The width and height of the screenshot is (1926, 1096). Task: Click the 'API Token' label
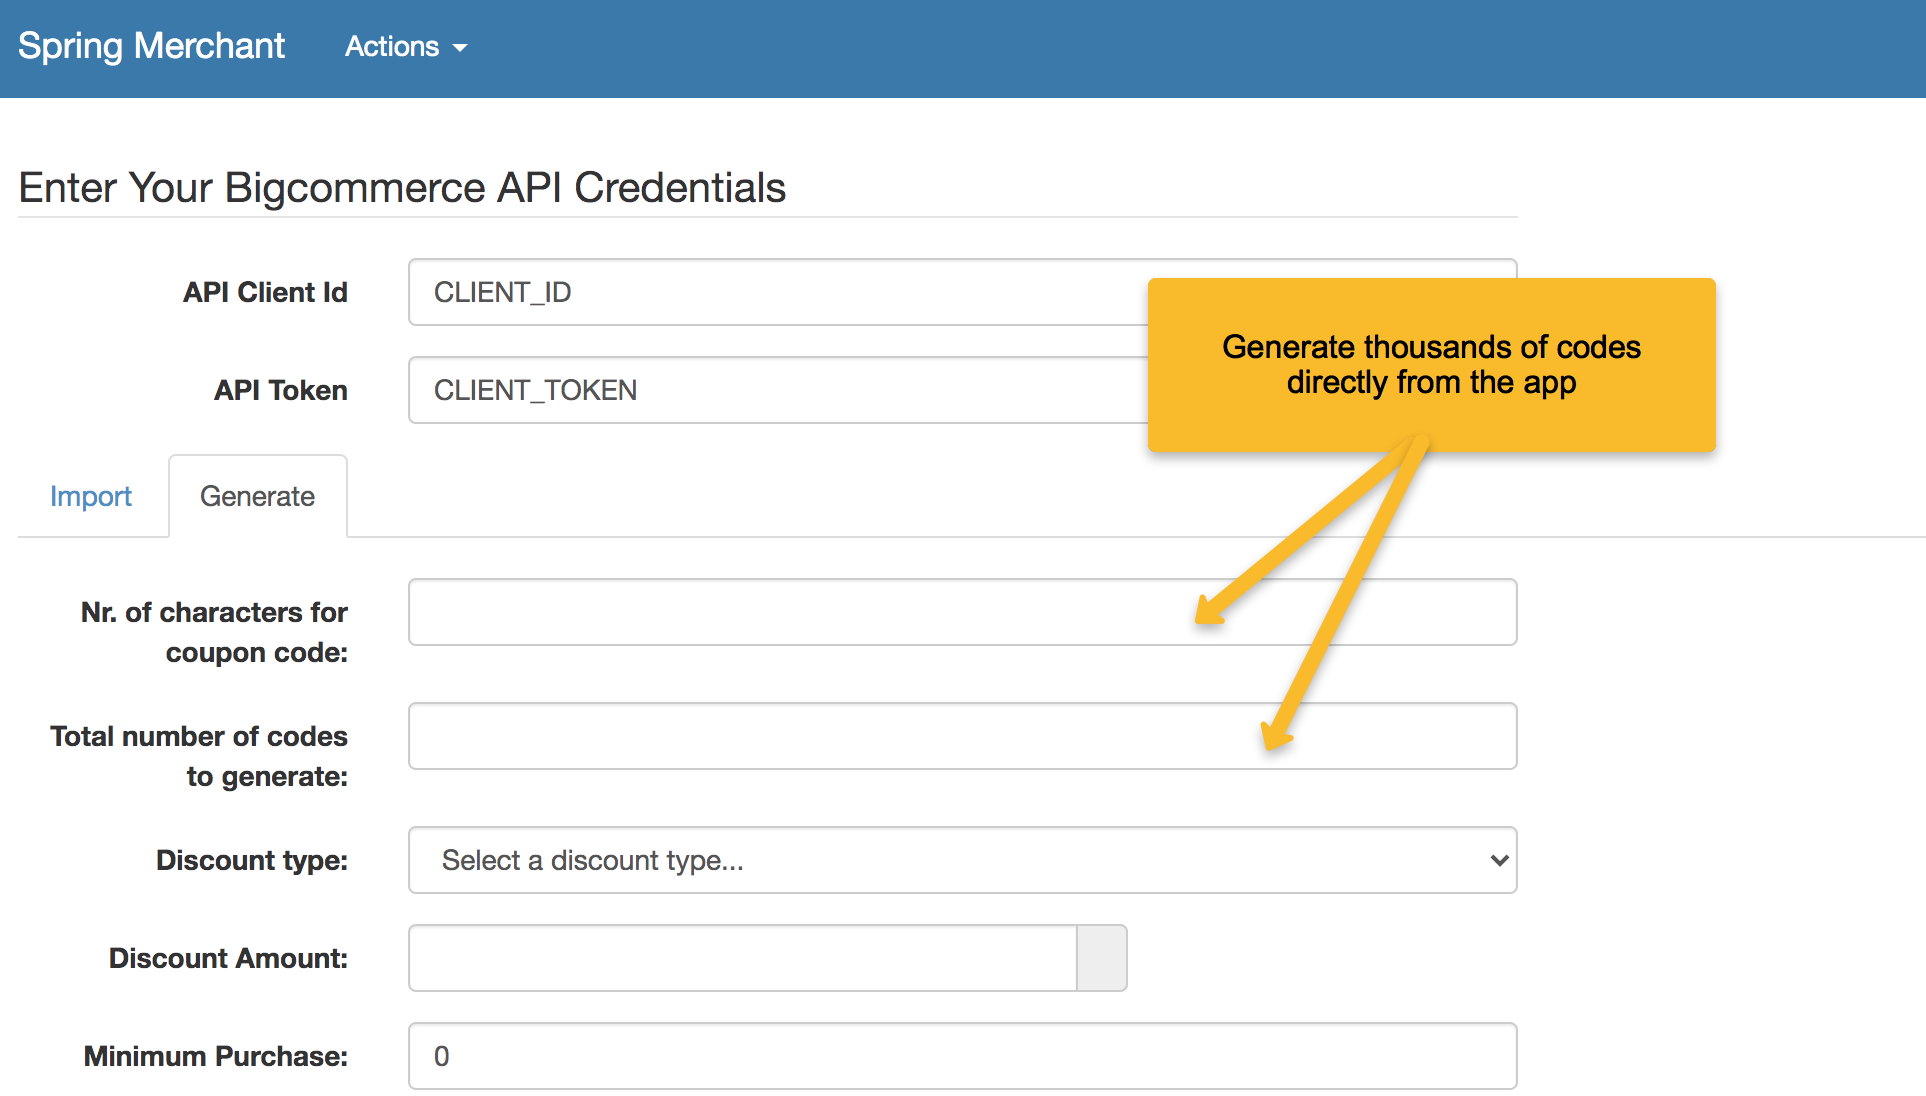pos(281,390)
